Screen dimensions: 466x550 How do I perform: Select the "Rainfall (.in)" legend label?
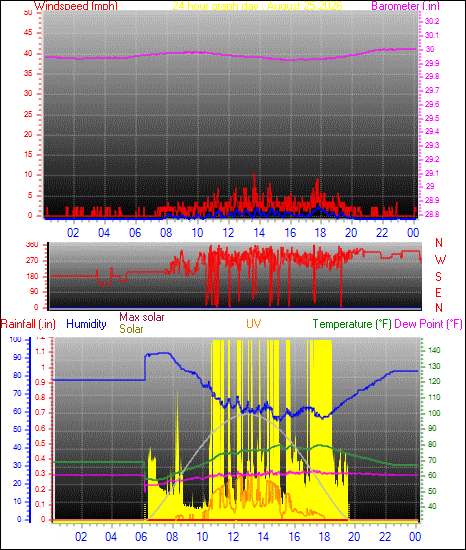[x=28, y=324]
